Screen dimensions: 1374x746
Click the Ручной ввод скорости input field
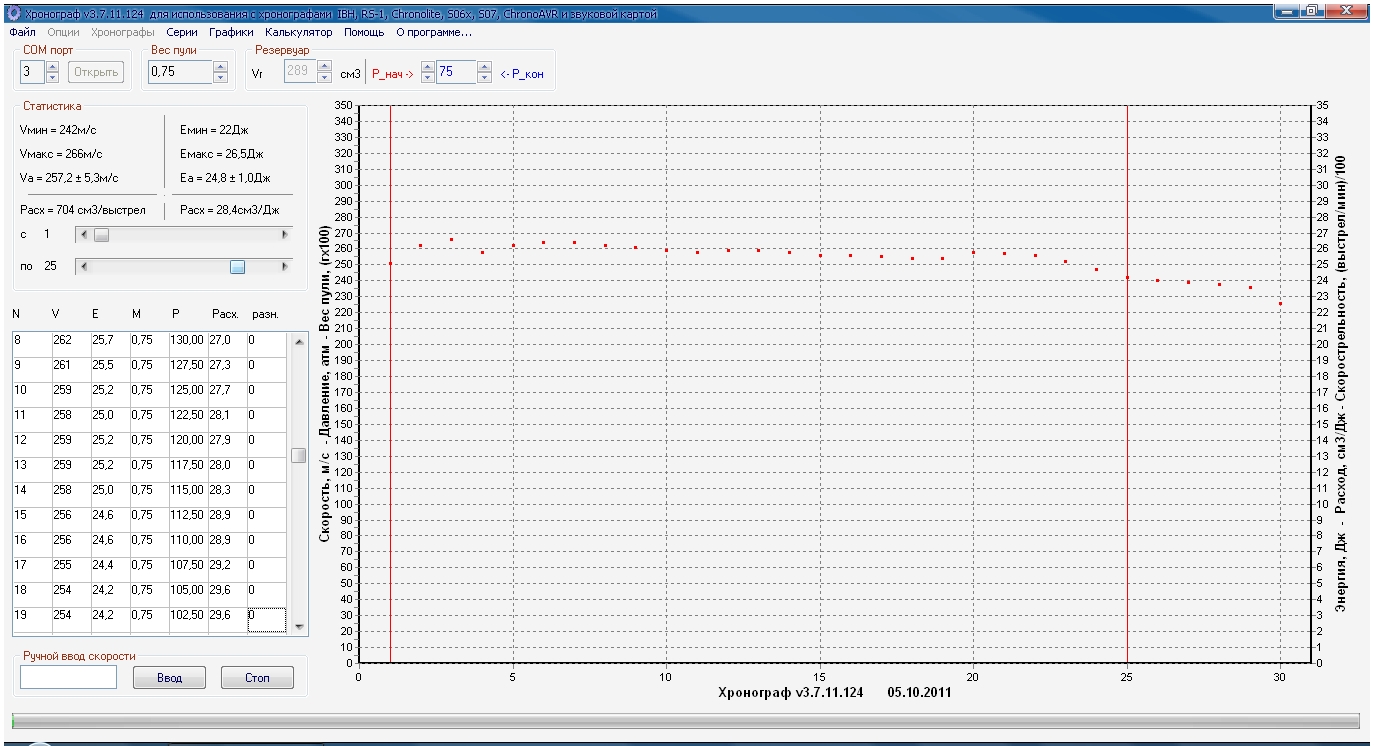point(68,678)
